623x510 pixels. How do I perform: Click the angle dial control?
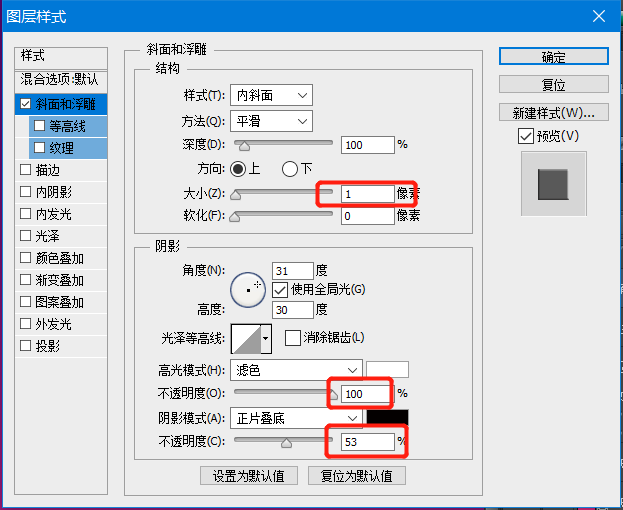click(248, 290)
